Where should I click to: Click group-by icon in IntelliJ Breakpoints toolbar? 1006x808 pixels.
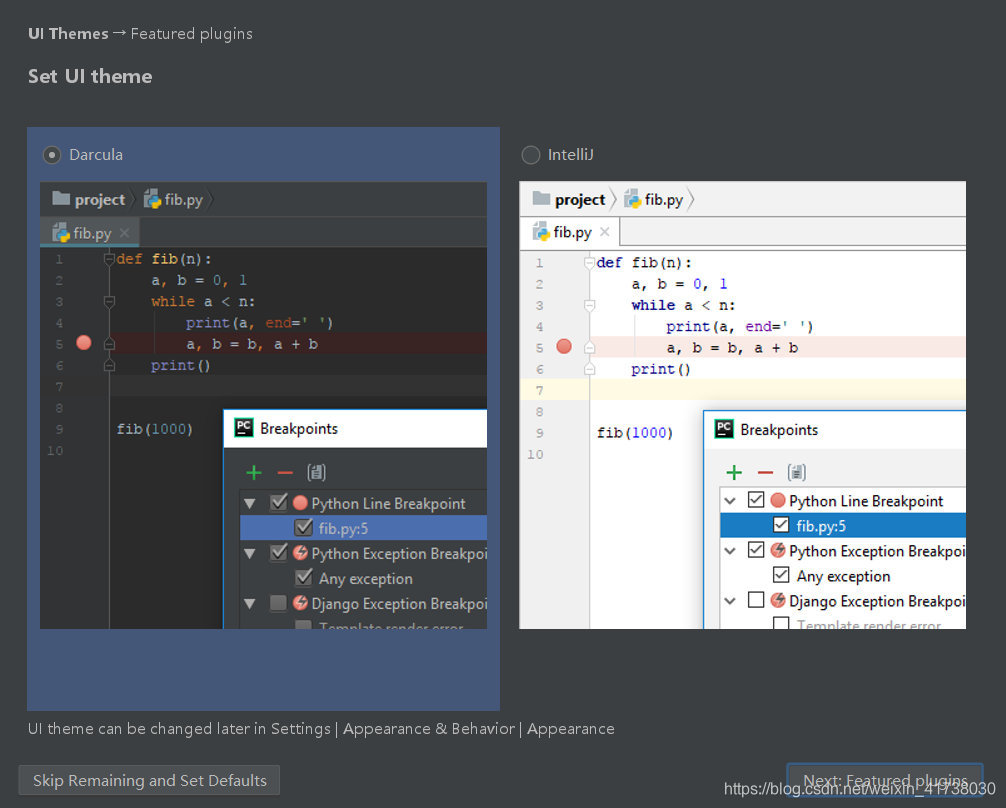(x=796, y=472)
